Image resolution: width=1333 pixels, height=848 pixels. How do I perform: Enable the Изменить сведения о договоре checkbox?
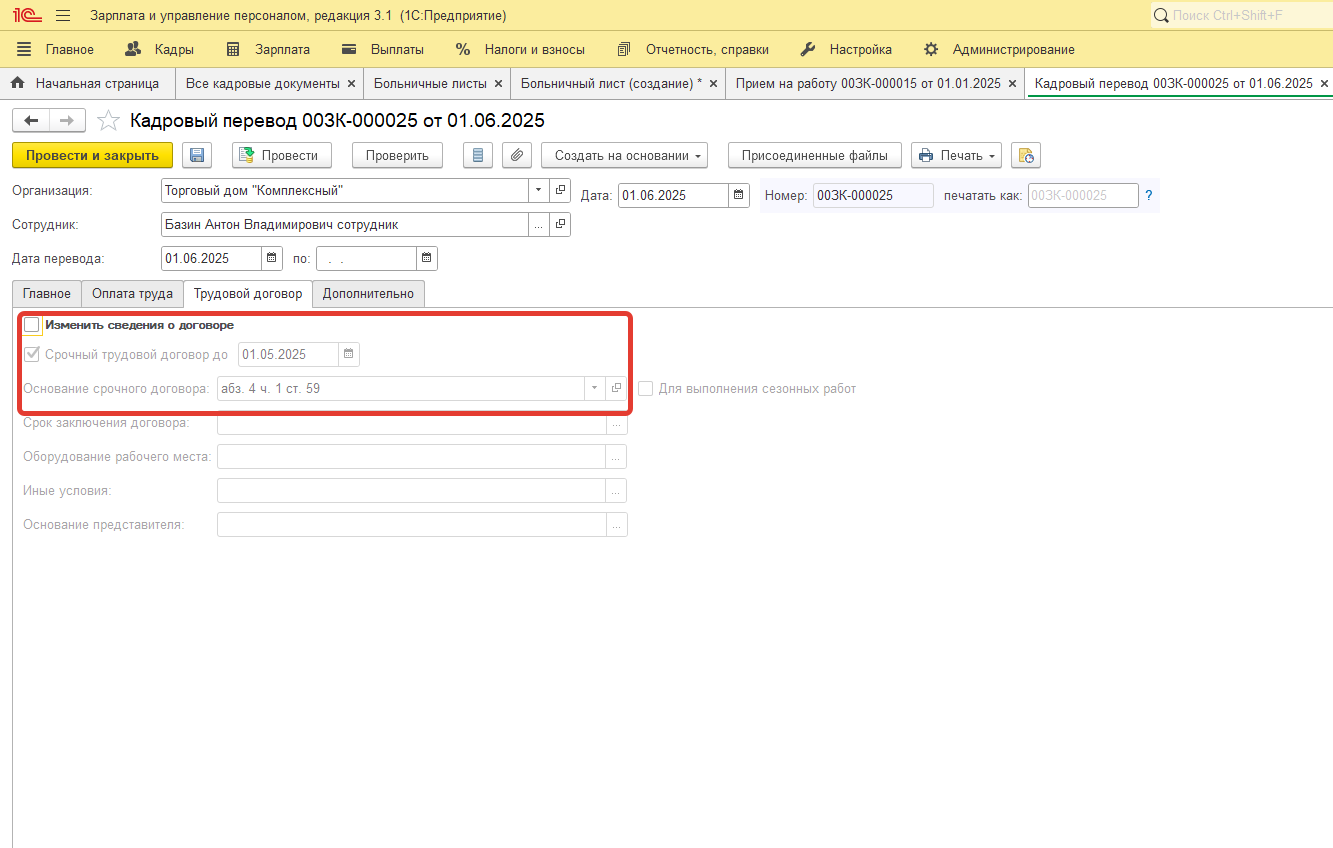point(32,325)
